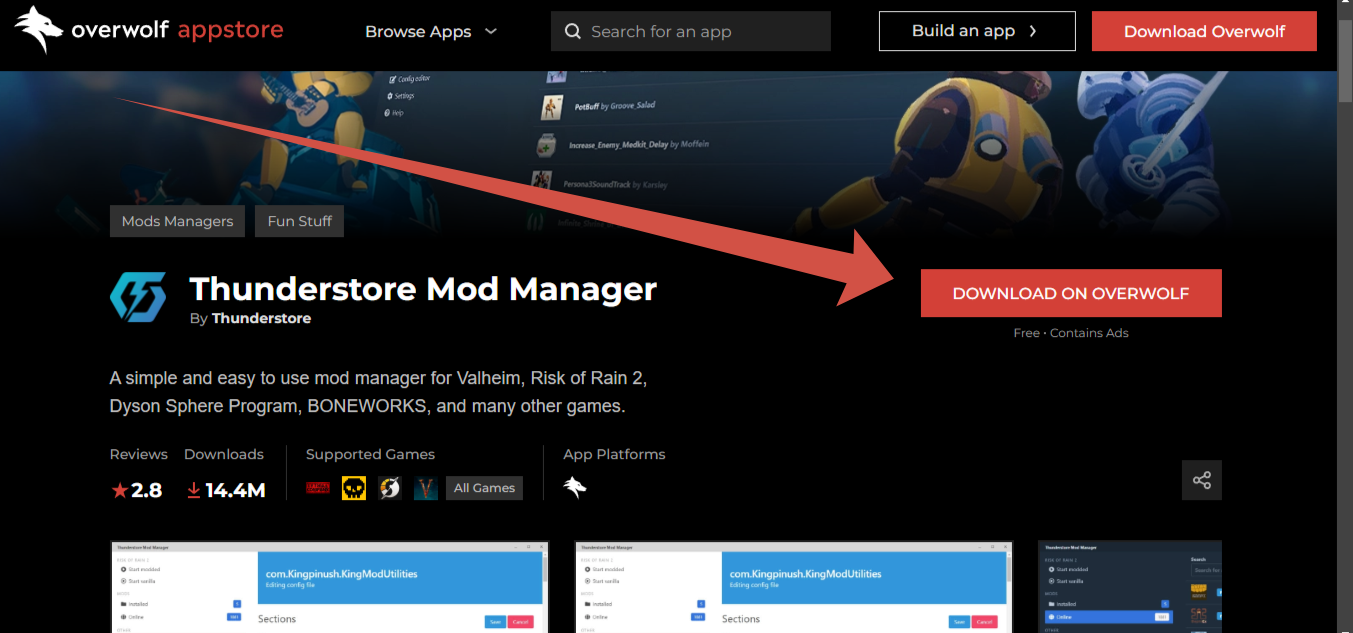This screenshot has width=1353, height=633.
Task: Click the share icon button
Action: [x=1202, y=480]
